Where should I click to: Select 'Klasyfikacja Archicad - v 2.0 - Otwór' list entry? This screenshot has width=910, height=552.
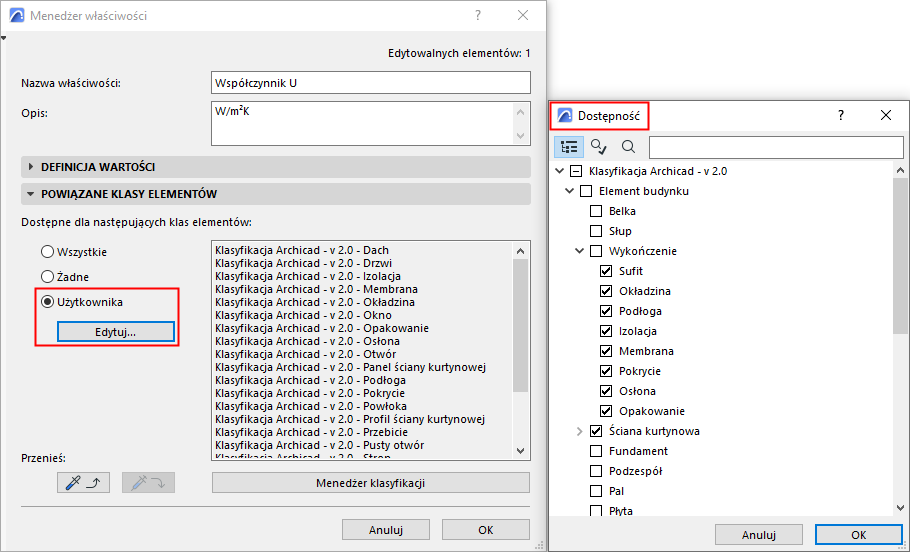pos(305,354)
